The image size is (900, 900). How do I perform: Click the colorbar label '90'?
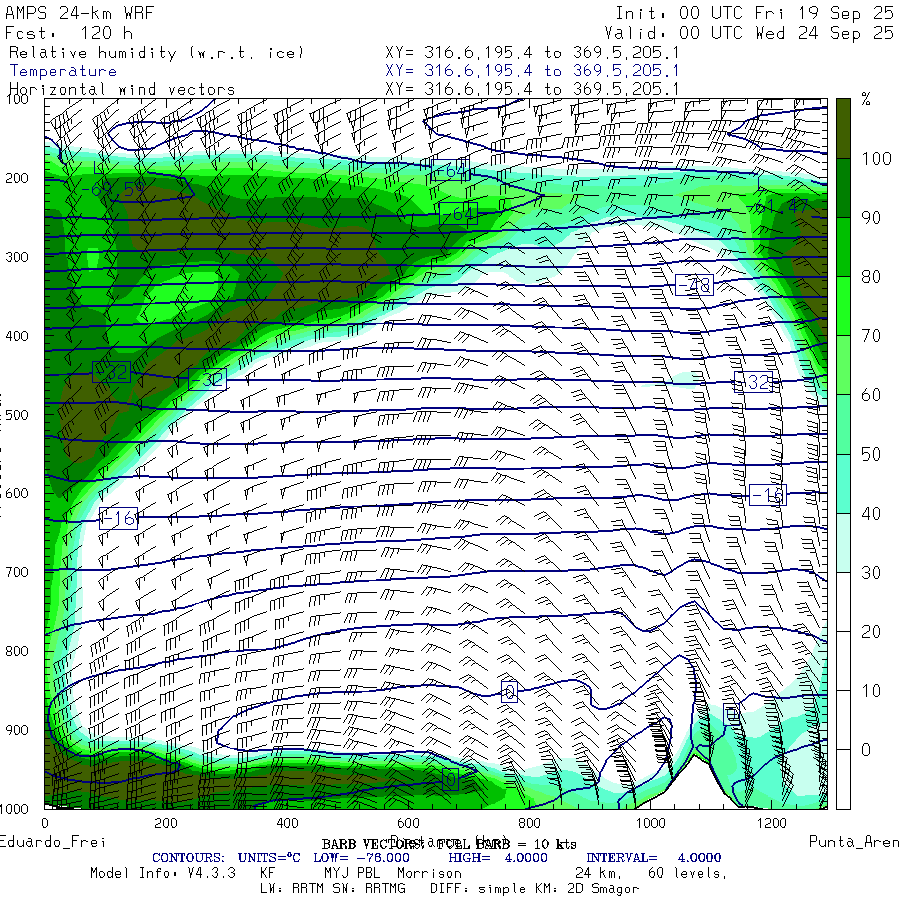tap(871, 218)
